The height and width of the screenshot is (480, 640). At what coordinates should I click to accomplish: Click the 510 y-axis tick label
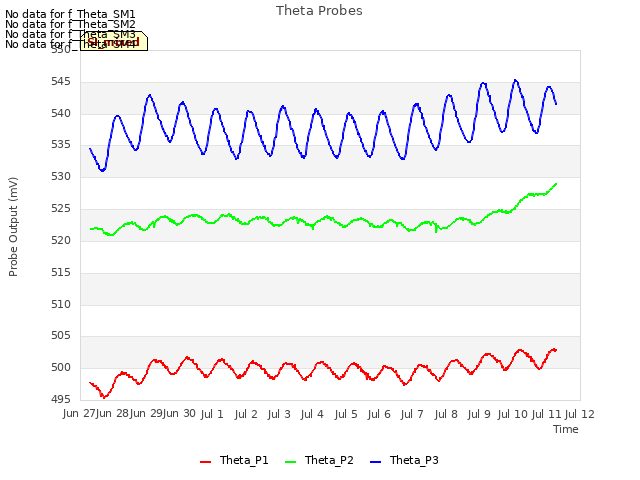[61, 304]
